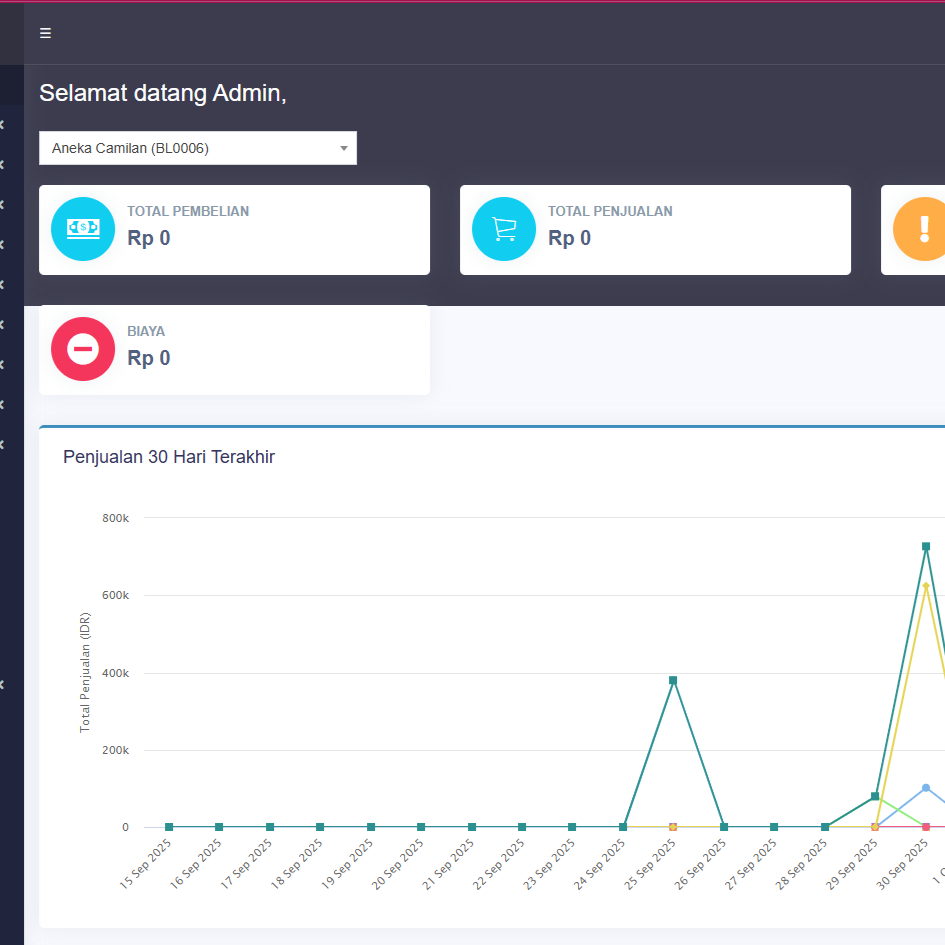
Task: Click the Rp 0 value under Total Penjualan
Action: (x=569, y=238)
